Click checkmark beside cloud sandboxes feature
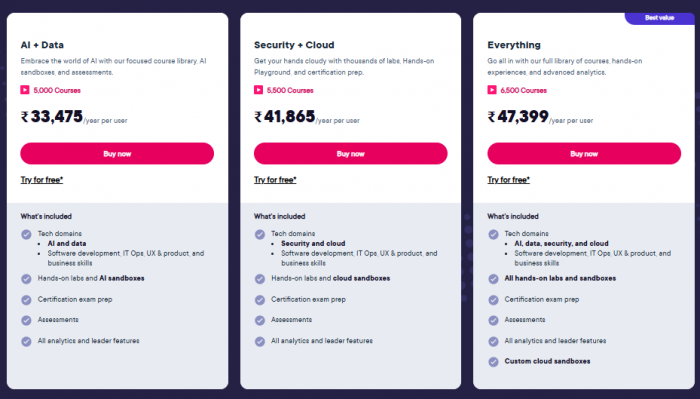The image size is (700, 399). pyautogui.click(x=260, y=279)
